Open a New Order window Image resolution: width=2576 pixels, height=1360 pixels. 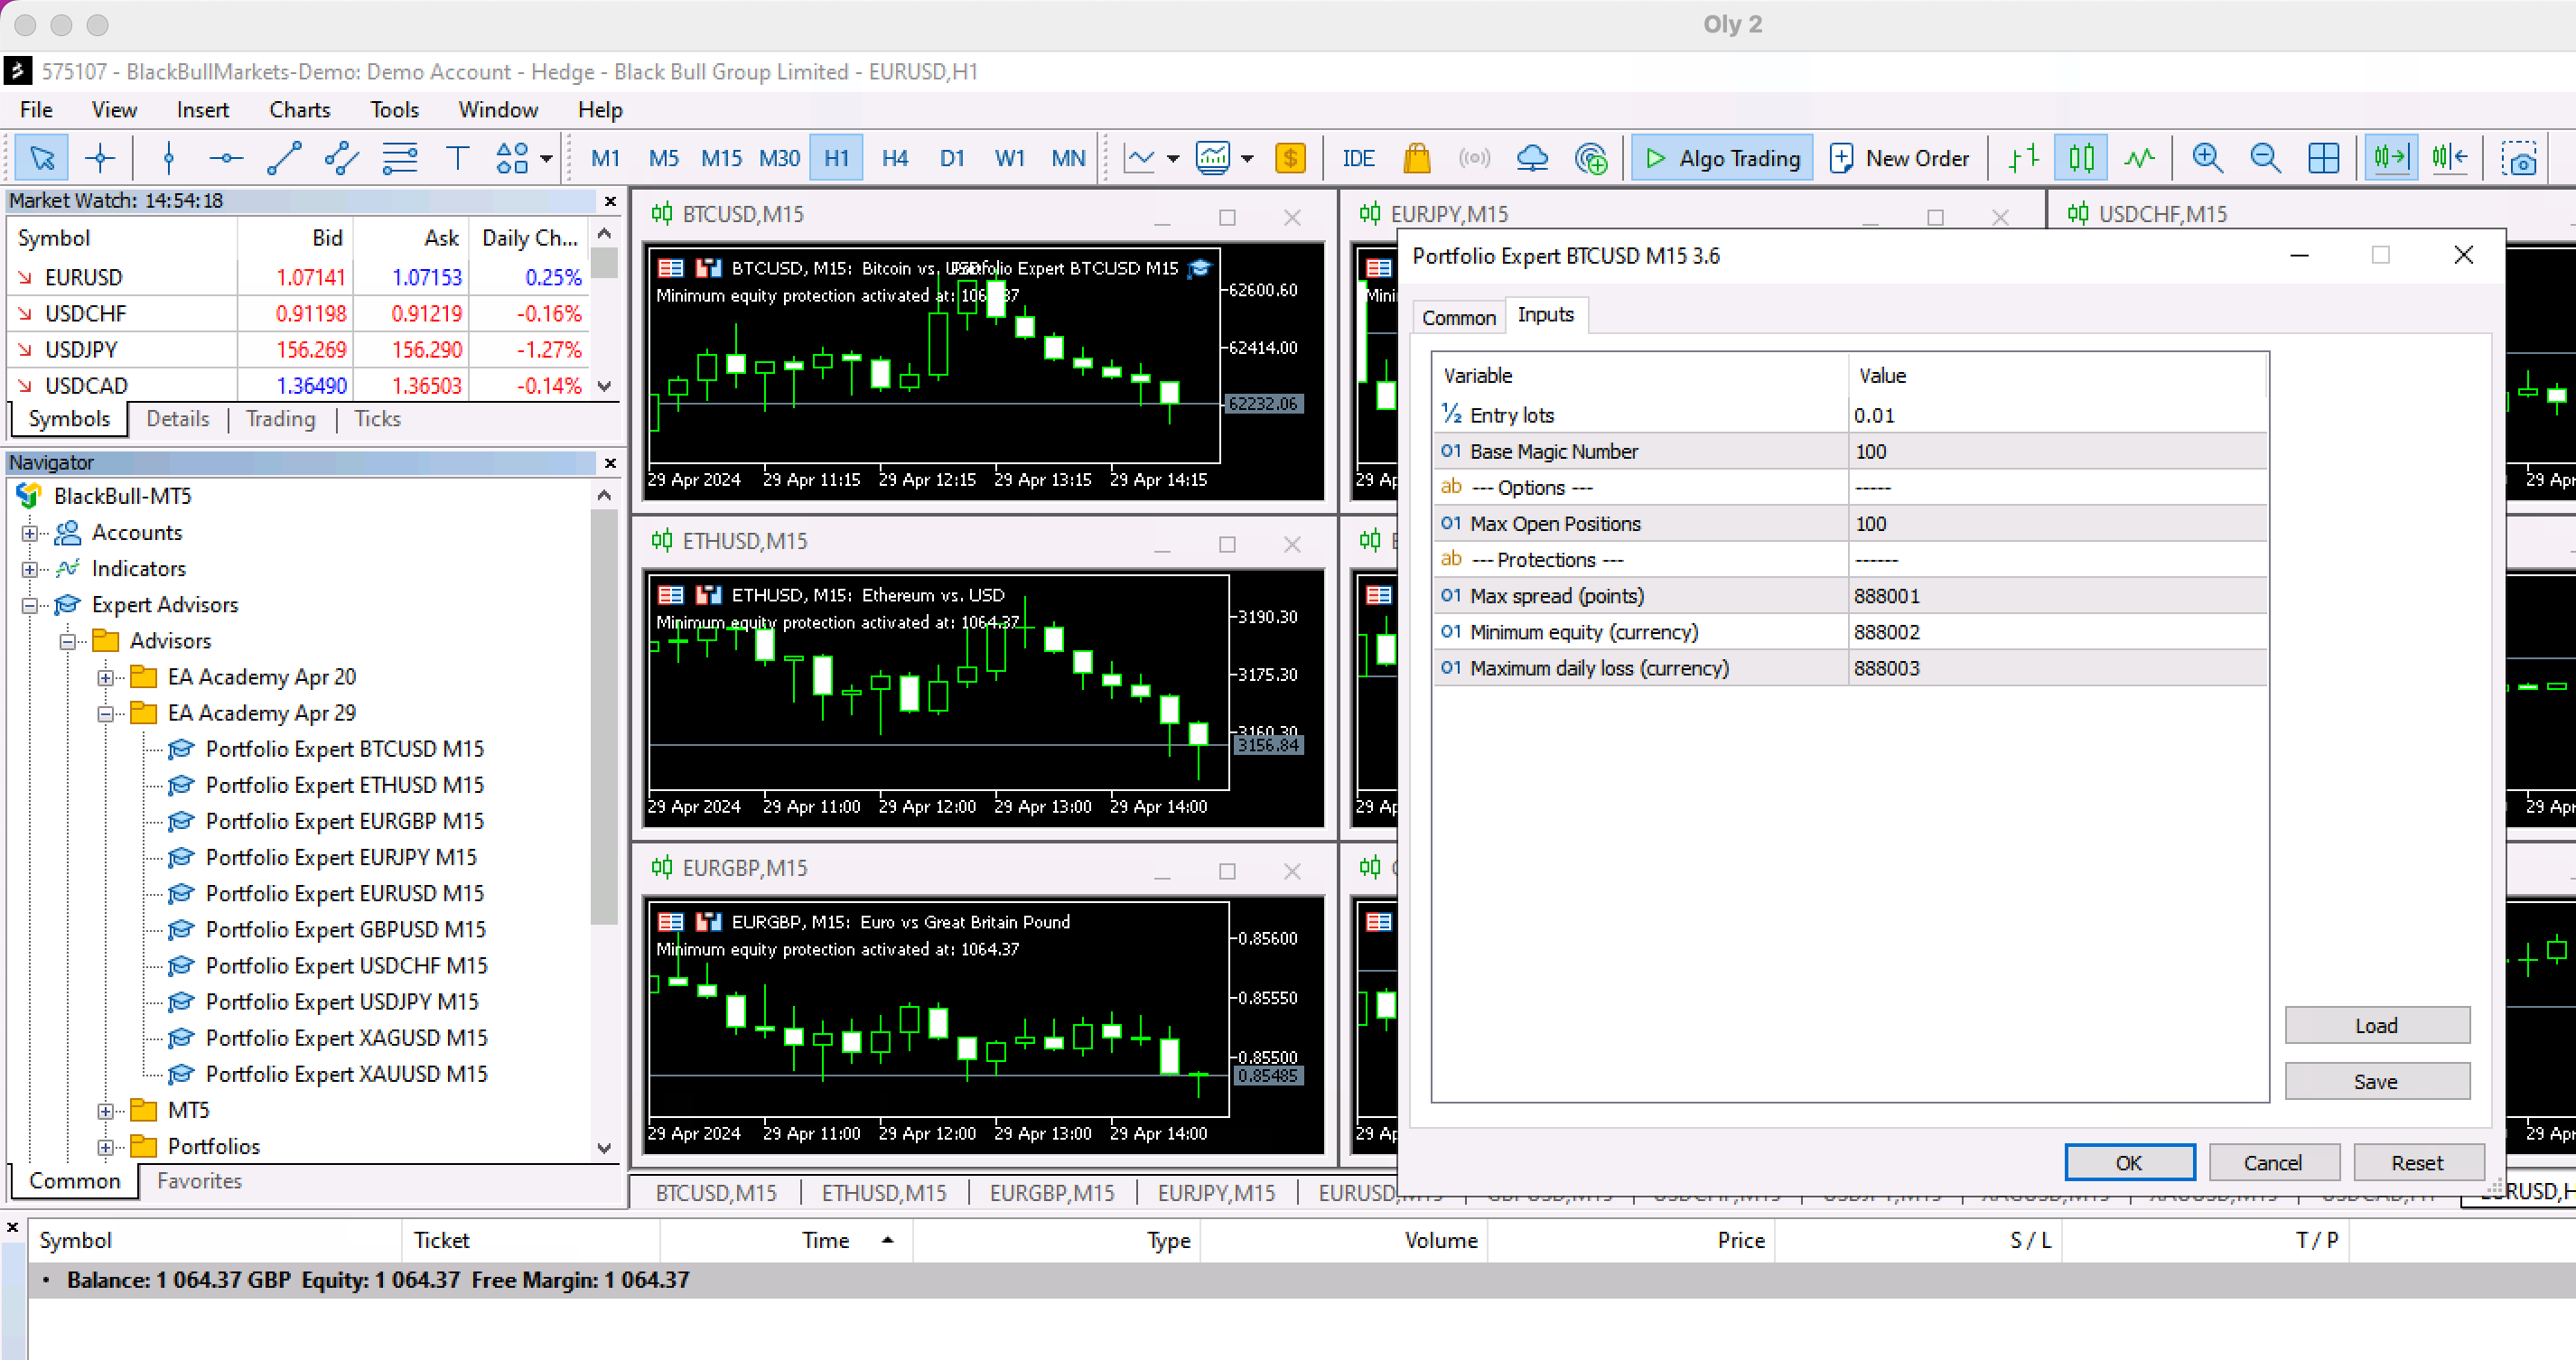(1899, 158)
